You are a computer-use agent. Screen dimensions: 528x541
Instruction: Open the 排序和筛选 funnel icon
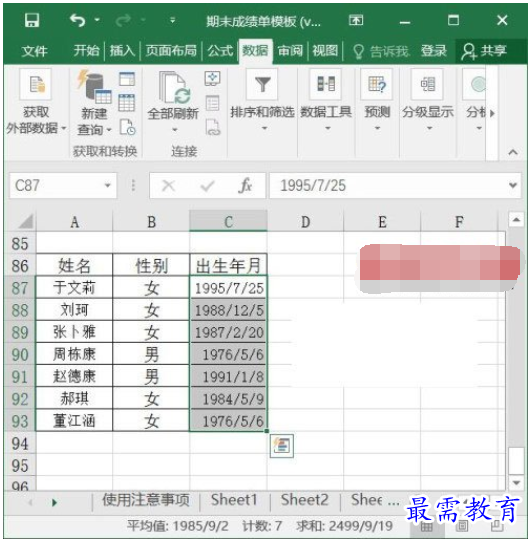point(262,85)
